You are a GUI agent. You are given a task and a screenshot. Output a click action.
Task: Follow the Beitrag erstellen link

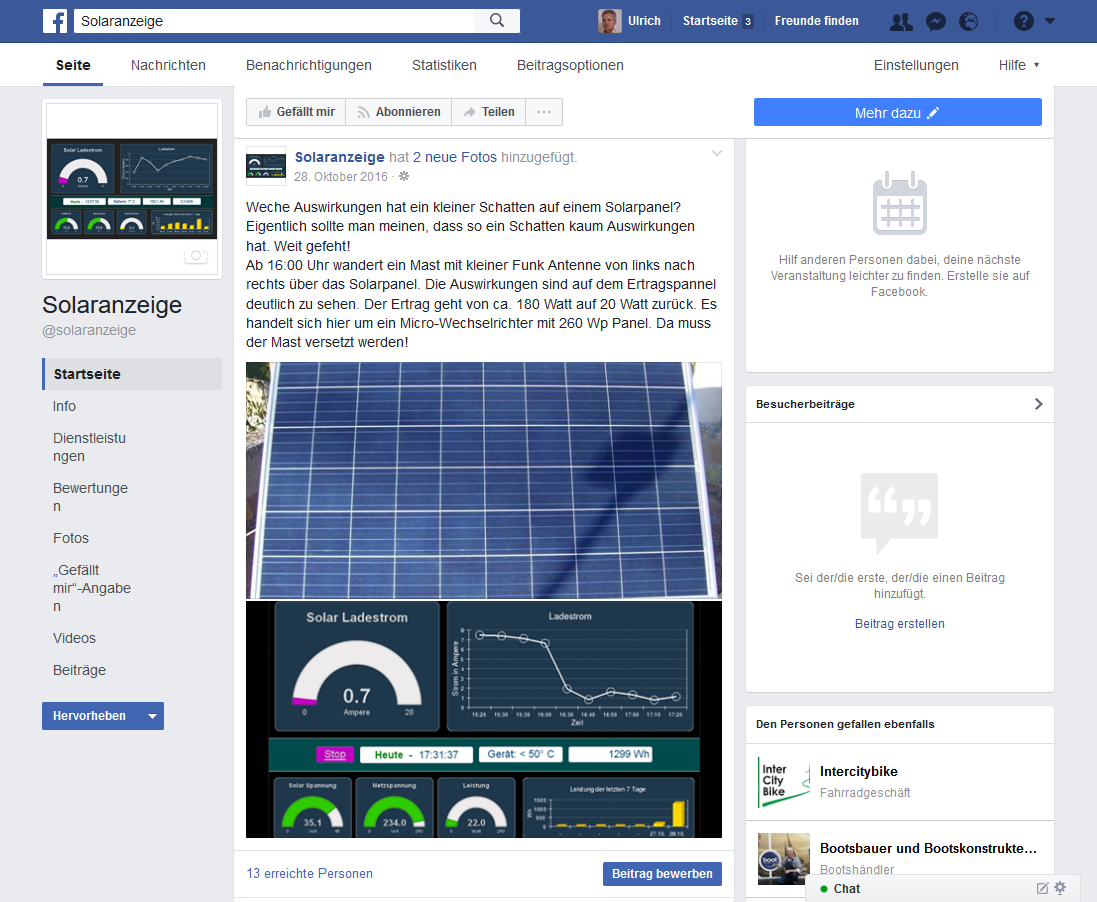[899, 624]
